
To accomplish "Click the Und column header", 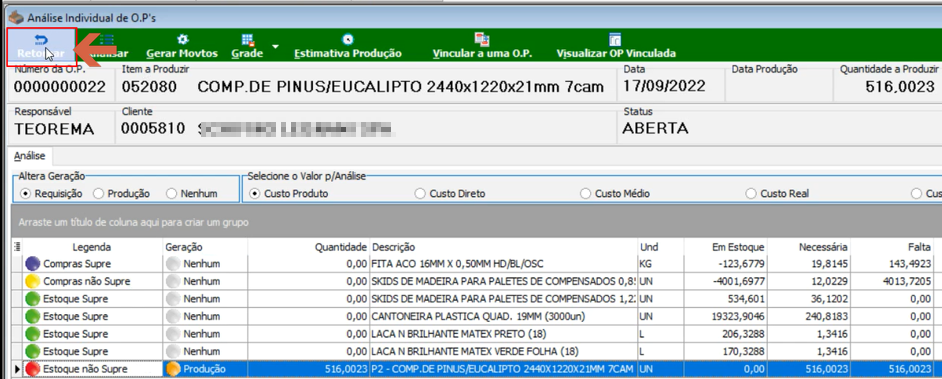I will click(660, 247).
